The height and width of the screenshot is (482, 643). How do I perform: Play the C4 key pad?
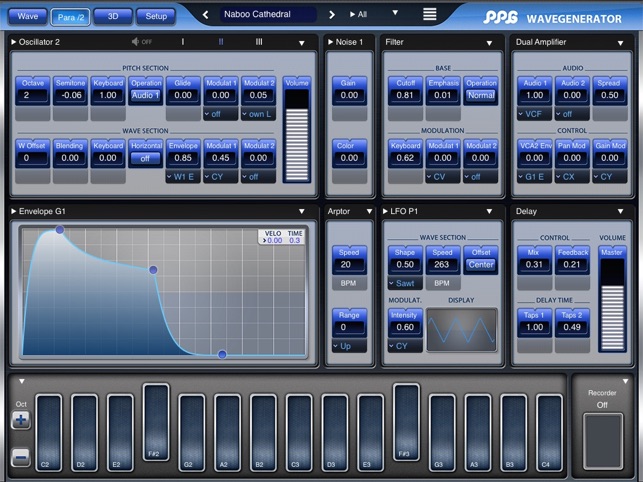[x=549, y=432]
